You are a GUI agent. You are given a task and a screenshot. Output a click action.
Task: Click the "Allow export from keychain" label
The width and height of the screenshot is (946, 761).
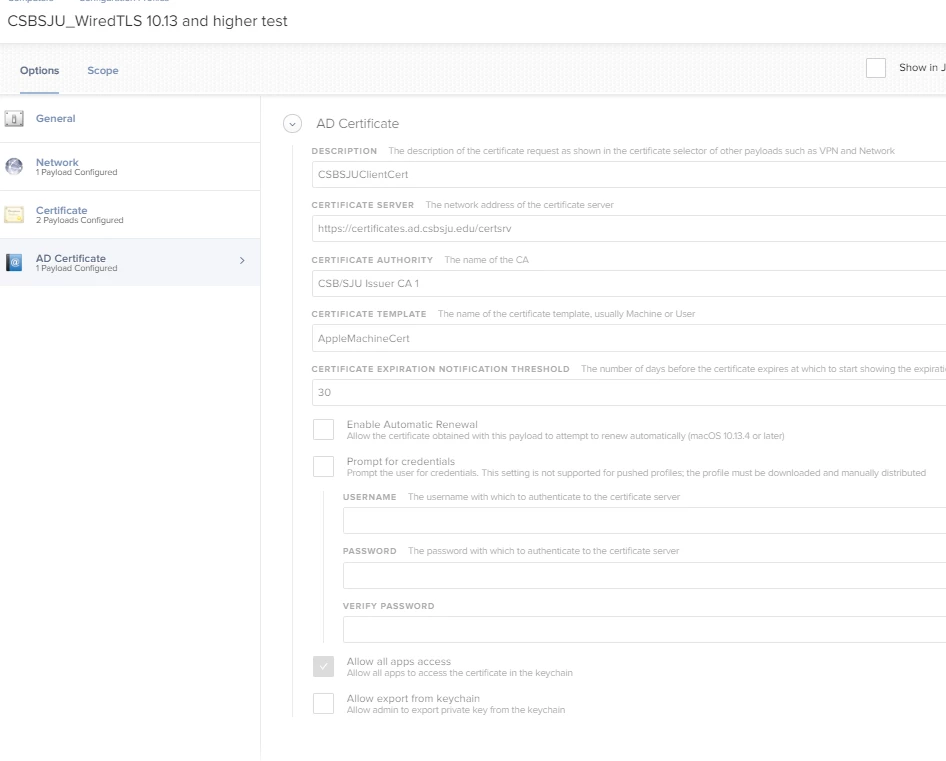[x=413, y=698]
